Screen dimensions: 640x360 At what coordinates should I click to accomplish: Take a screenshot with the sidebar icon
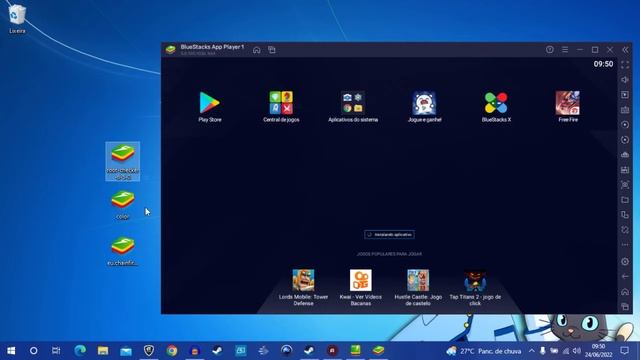pos(625,184)
